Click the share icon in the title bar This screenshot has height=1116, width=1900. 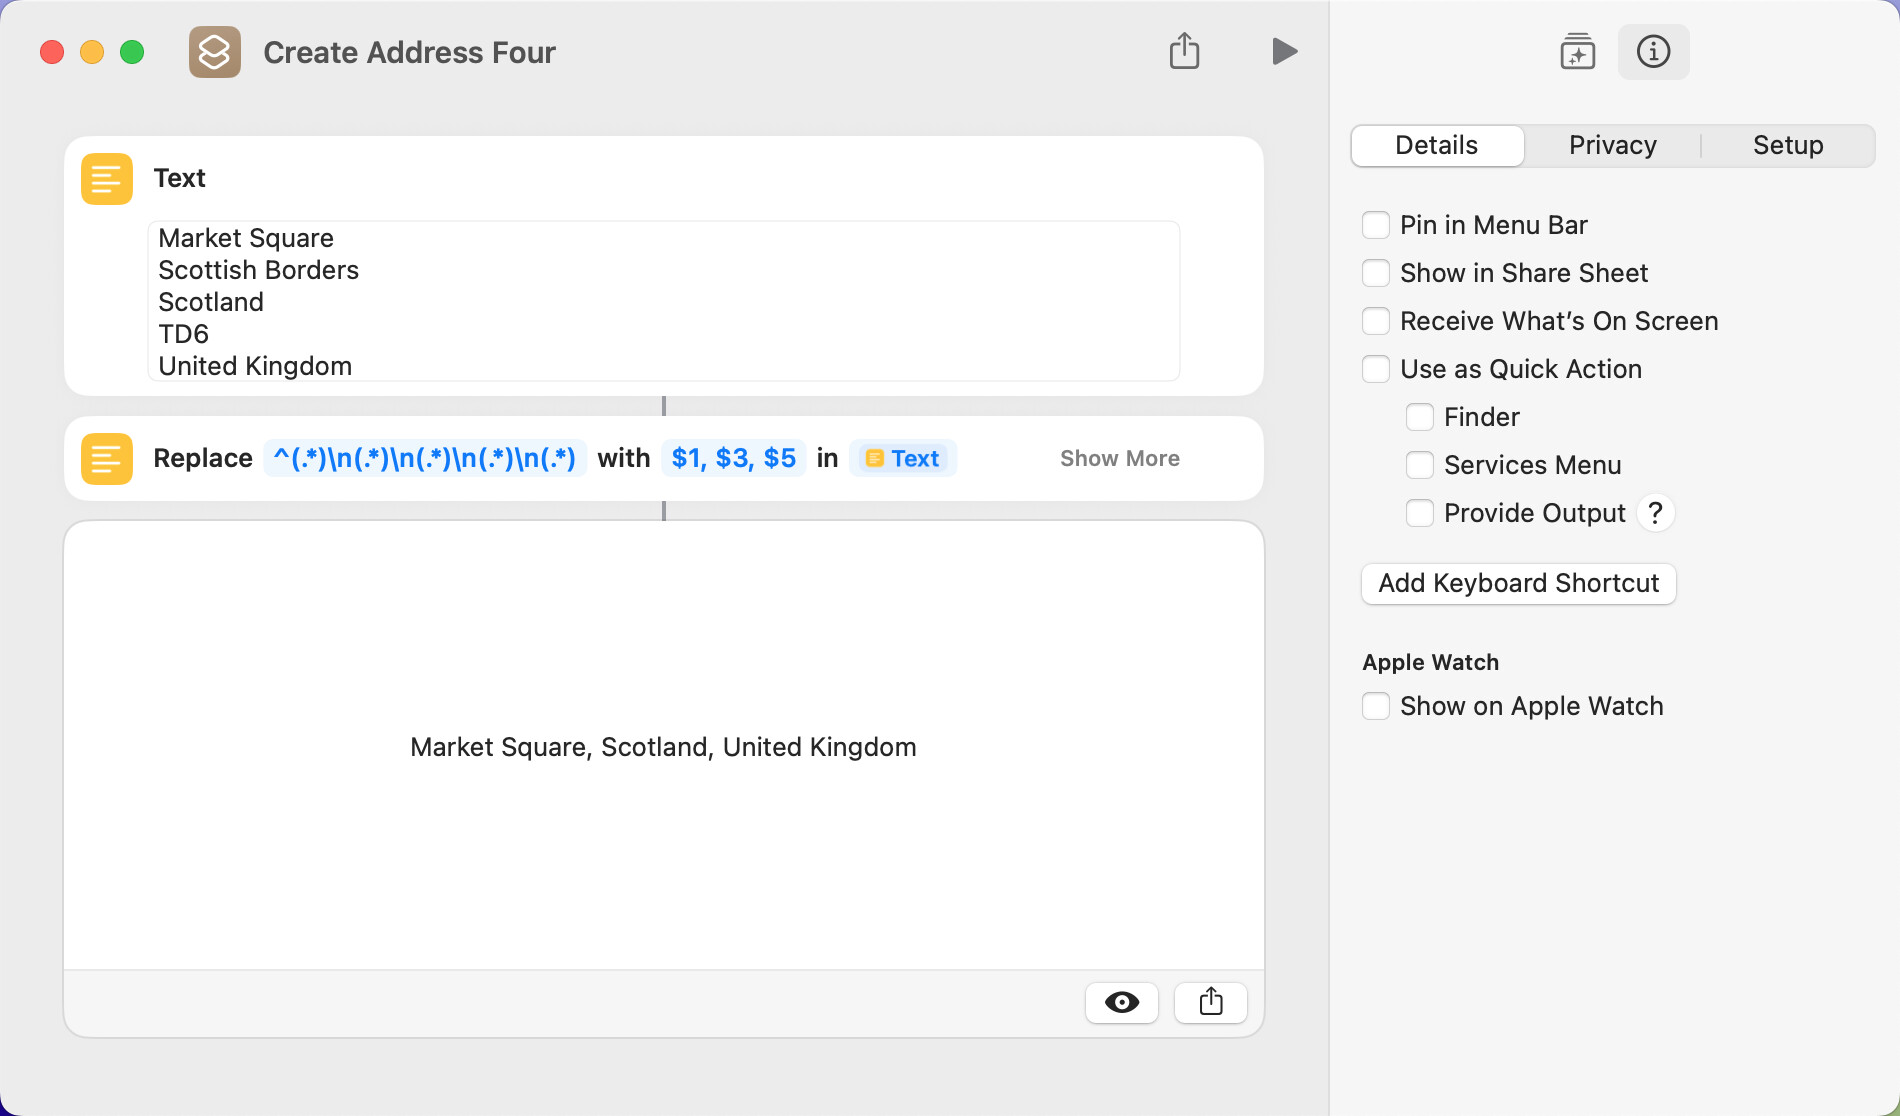click(1185, 51)
